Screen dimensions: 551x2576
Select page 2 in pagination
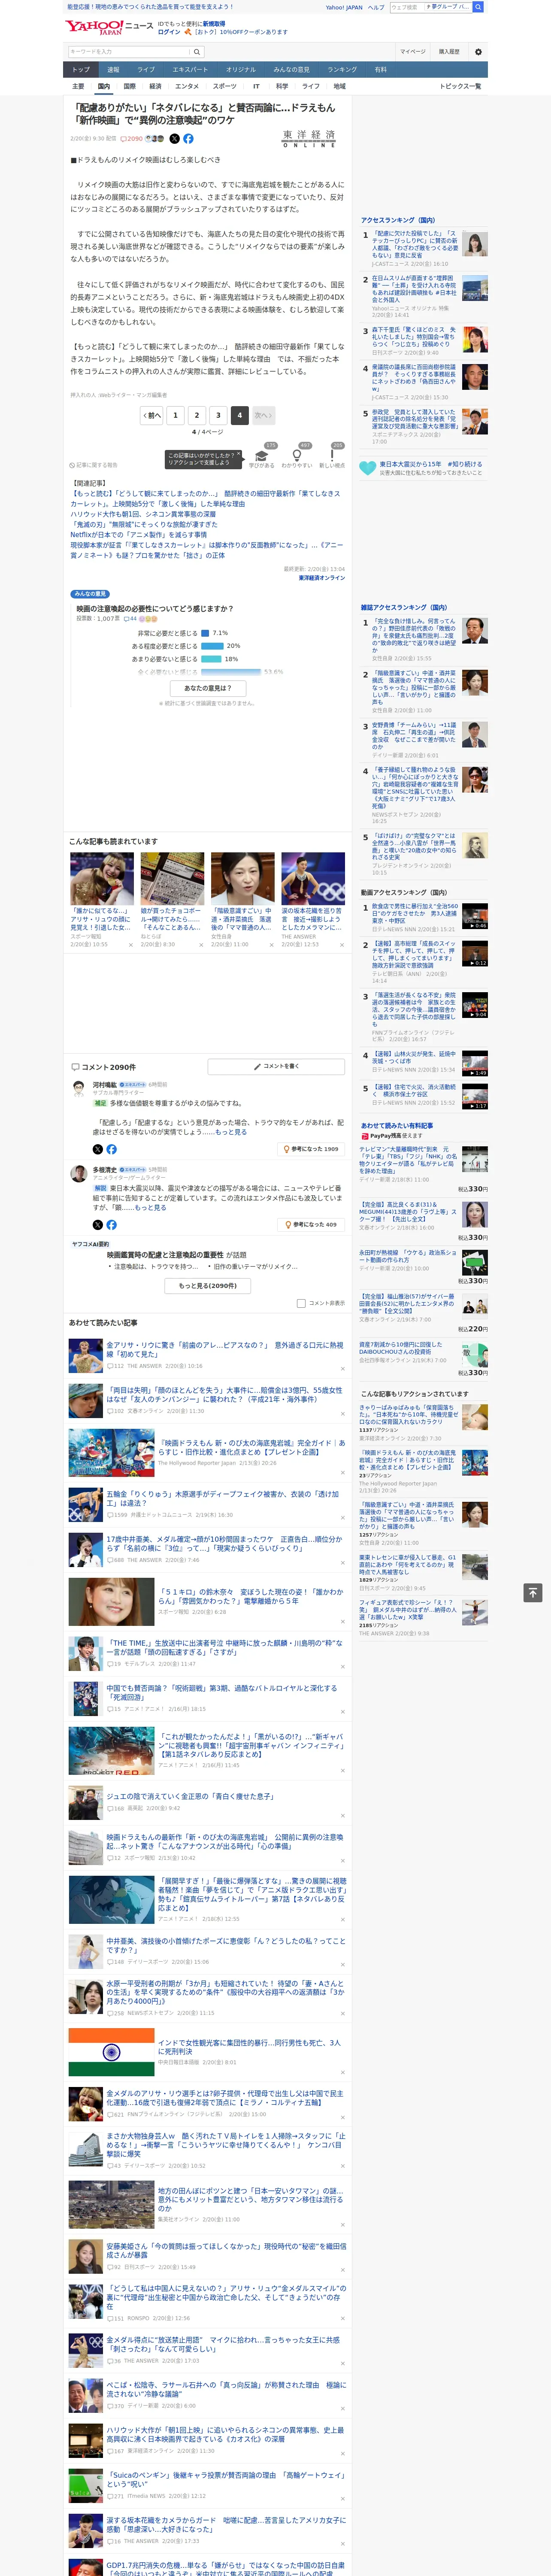coord(197,415)
